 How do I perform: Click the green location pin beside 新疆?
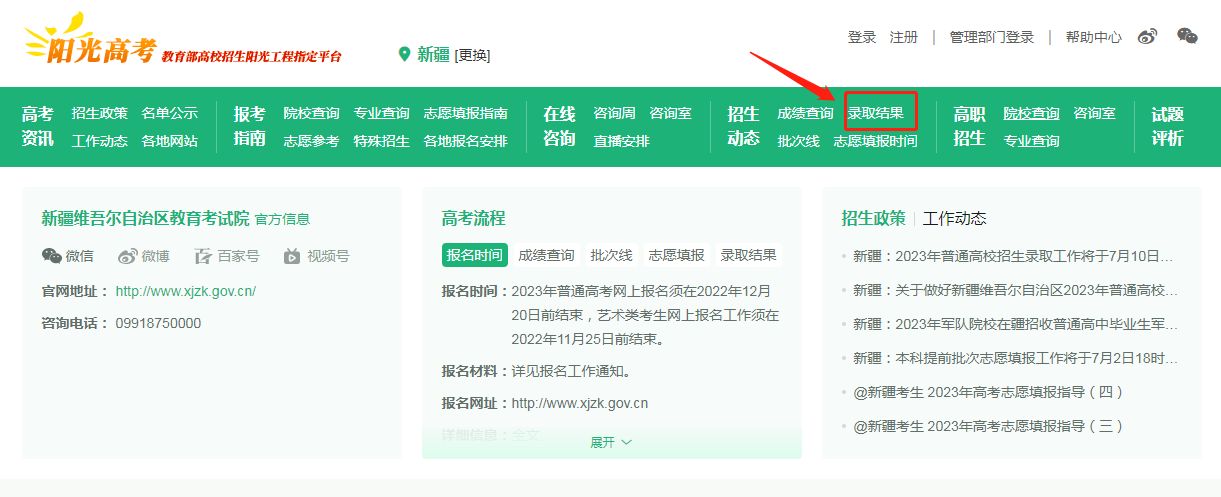tap(405, 54)
